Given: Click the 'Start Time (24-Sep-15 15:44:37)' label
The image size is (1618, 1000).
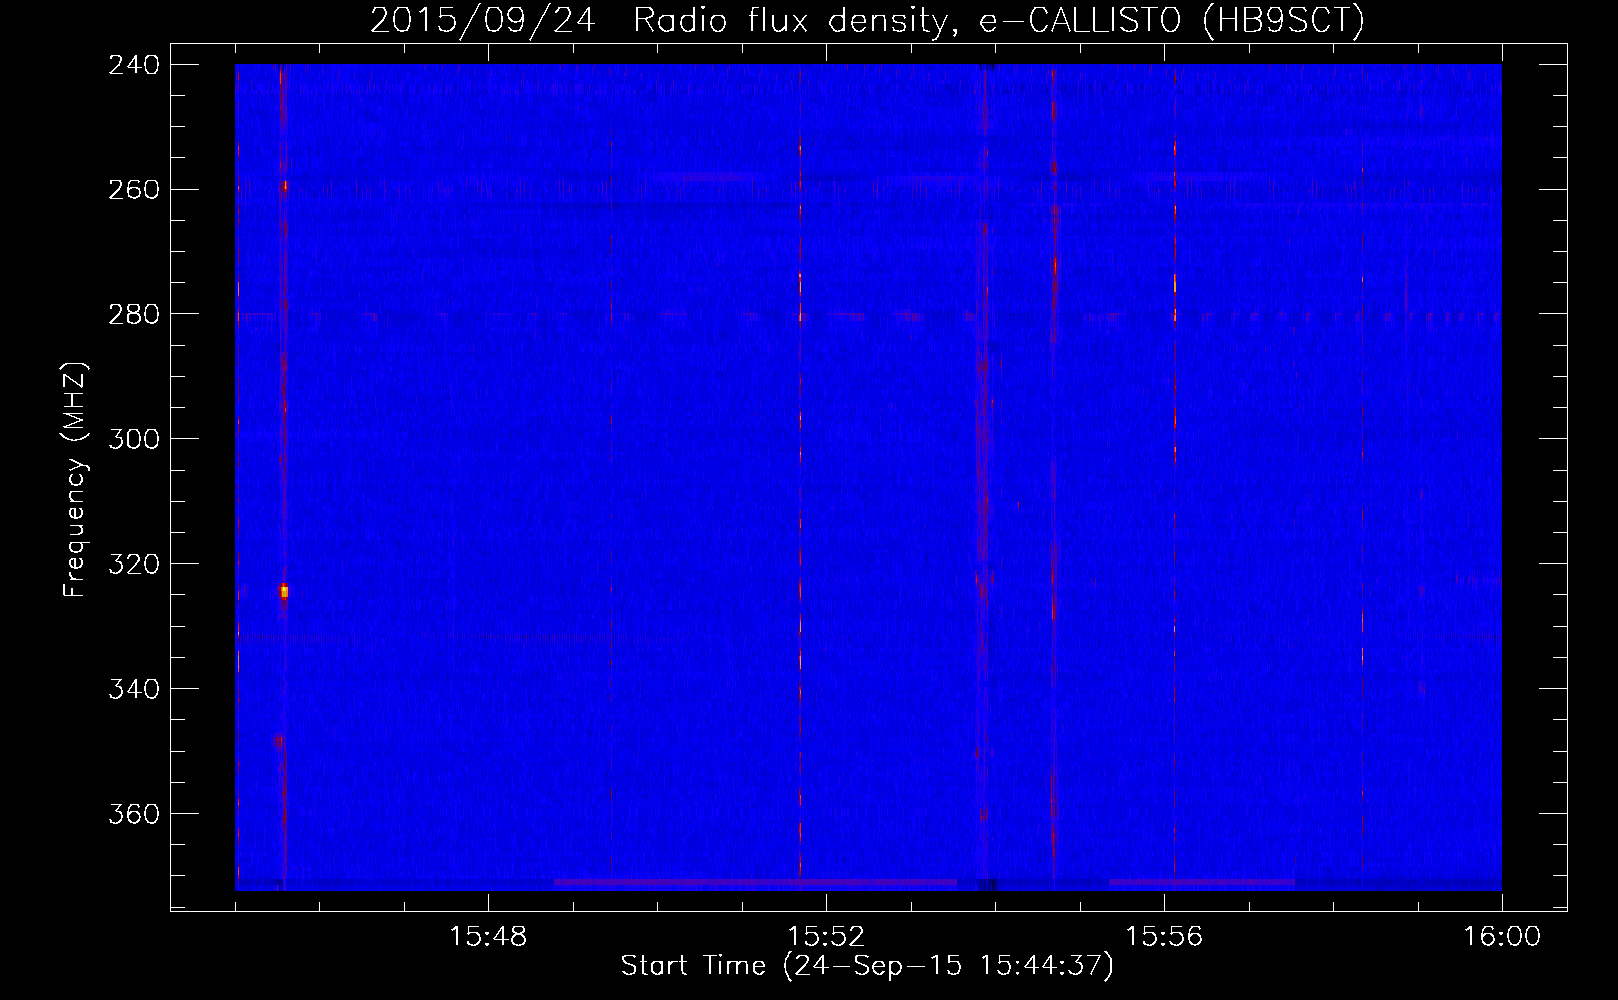Looking at the screenshot, I should click(x=867, y=966).
